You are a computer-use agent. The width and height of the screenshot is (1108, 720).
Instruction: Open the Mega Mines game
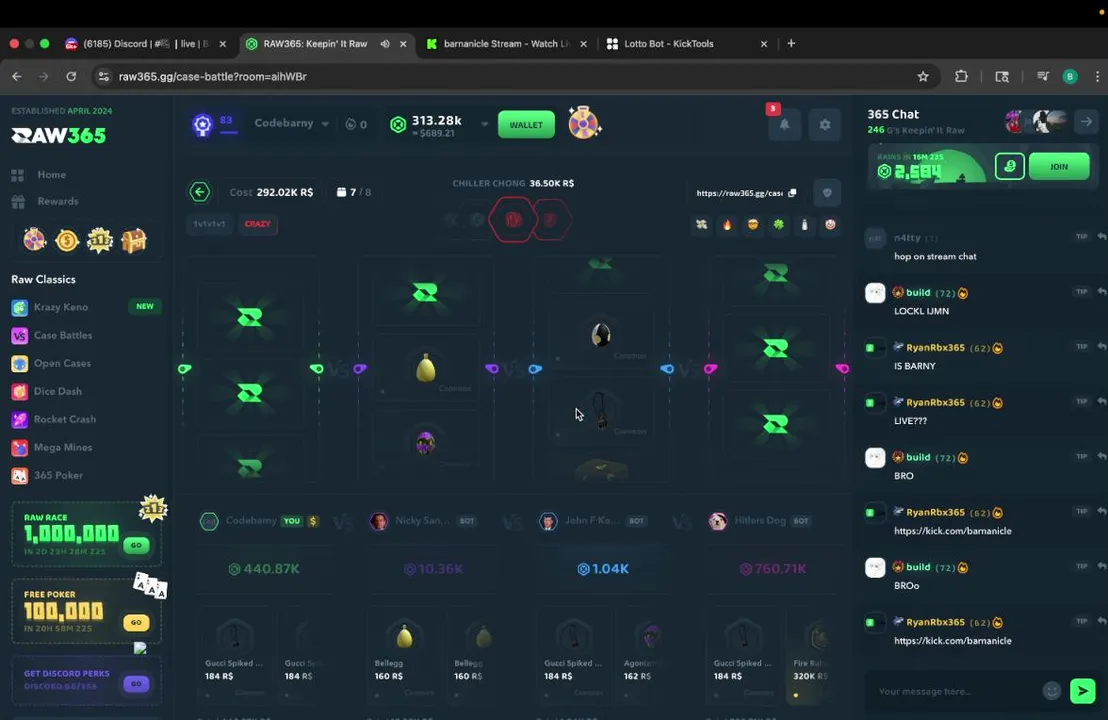tap(62, 447)
